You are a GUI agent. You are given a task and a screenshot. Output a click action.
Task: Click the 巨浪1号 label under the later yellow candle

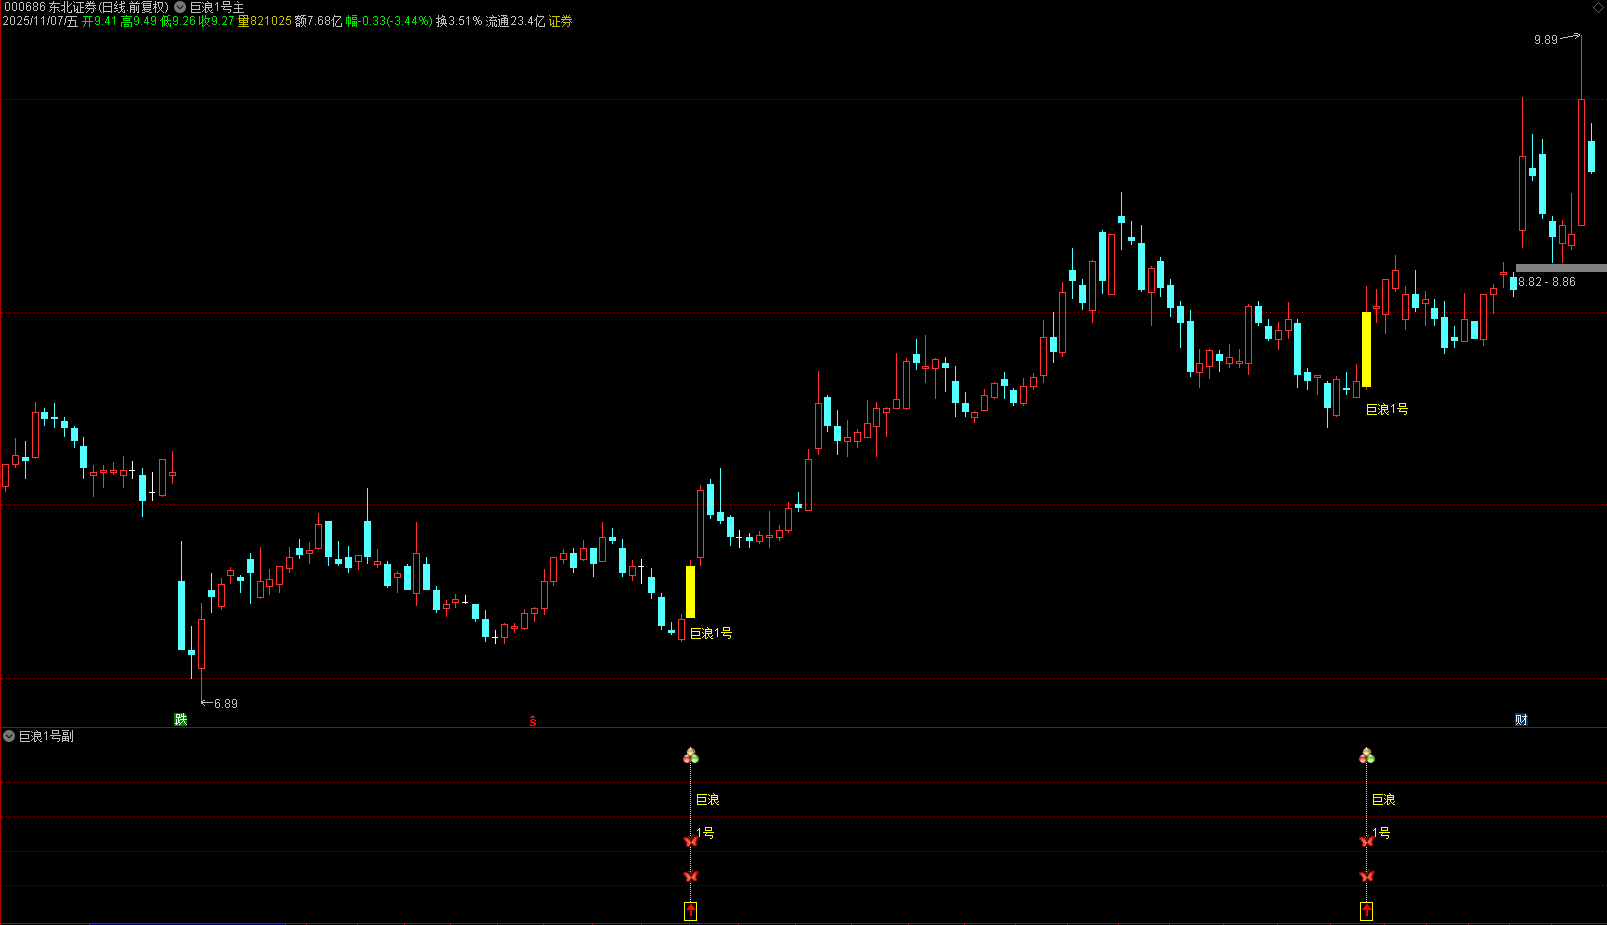(x=1387, y=409)
